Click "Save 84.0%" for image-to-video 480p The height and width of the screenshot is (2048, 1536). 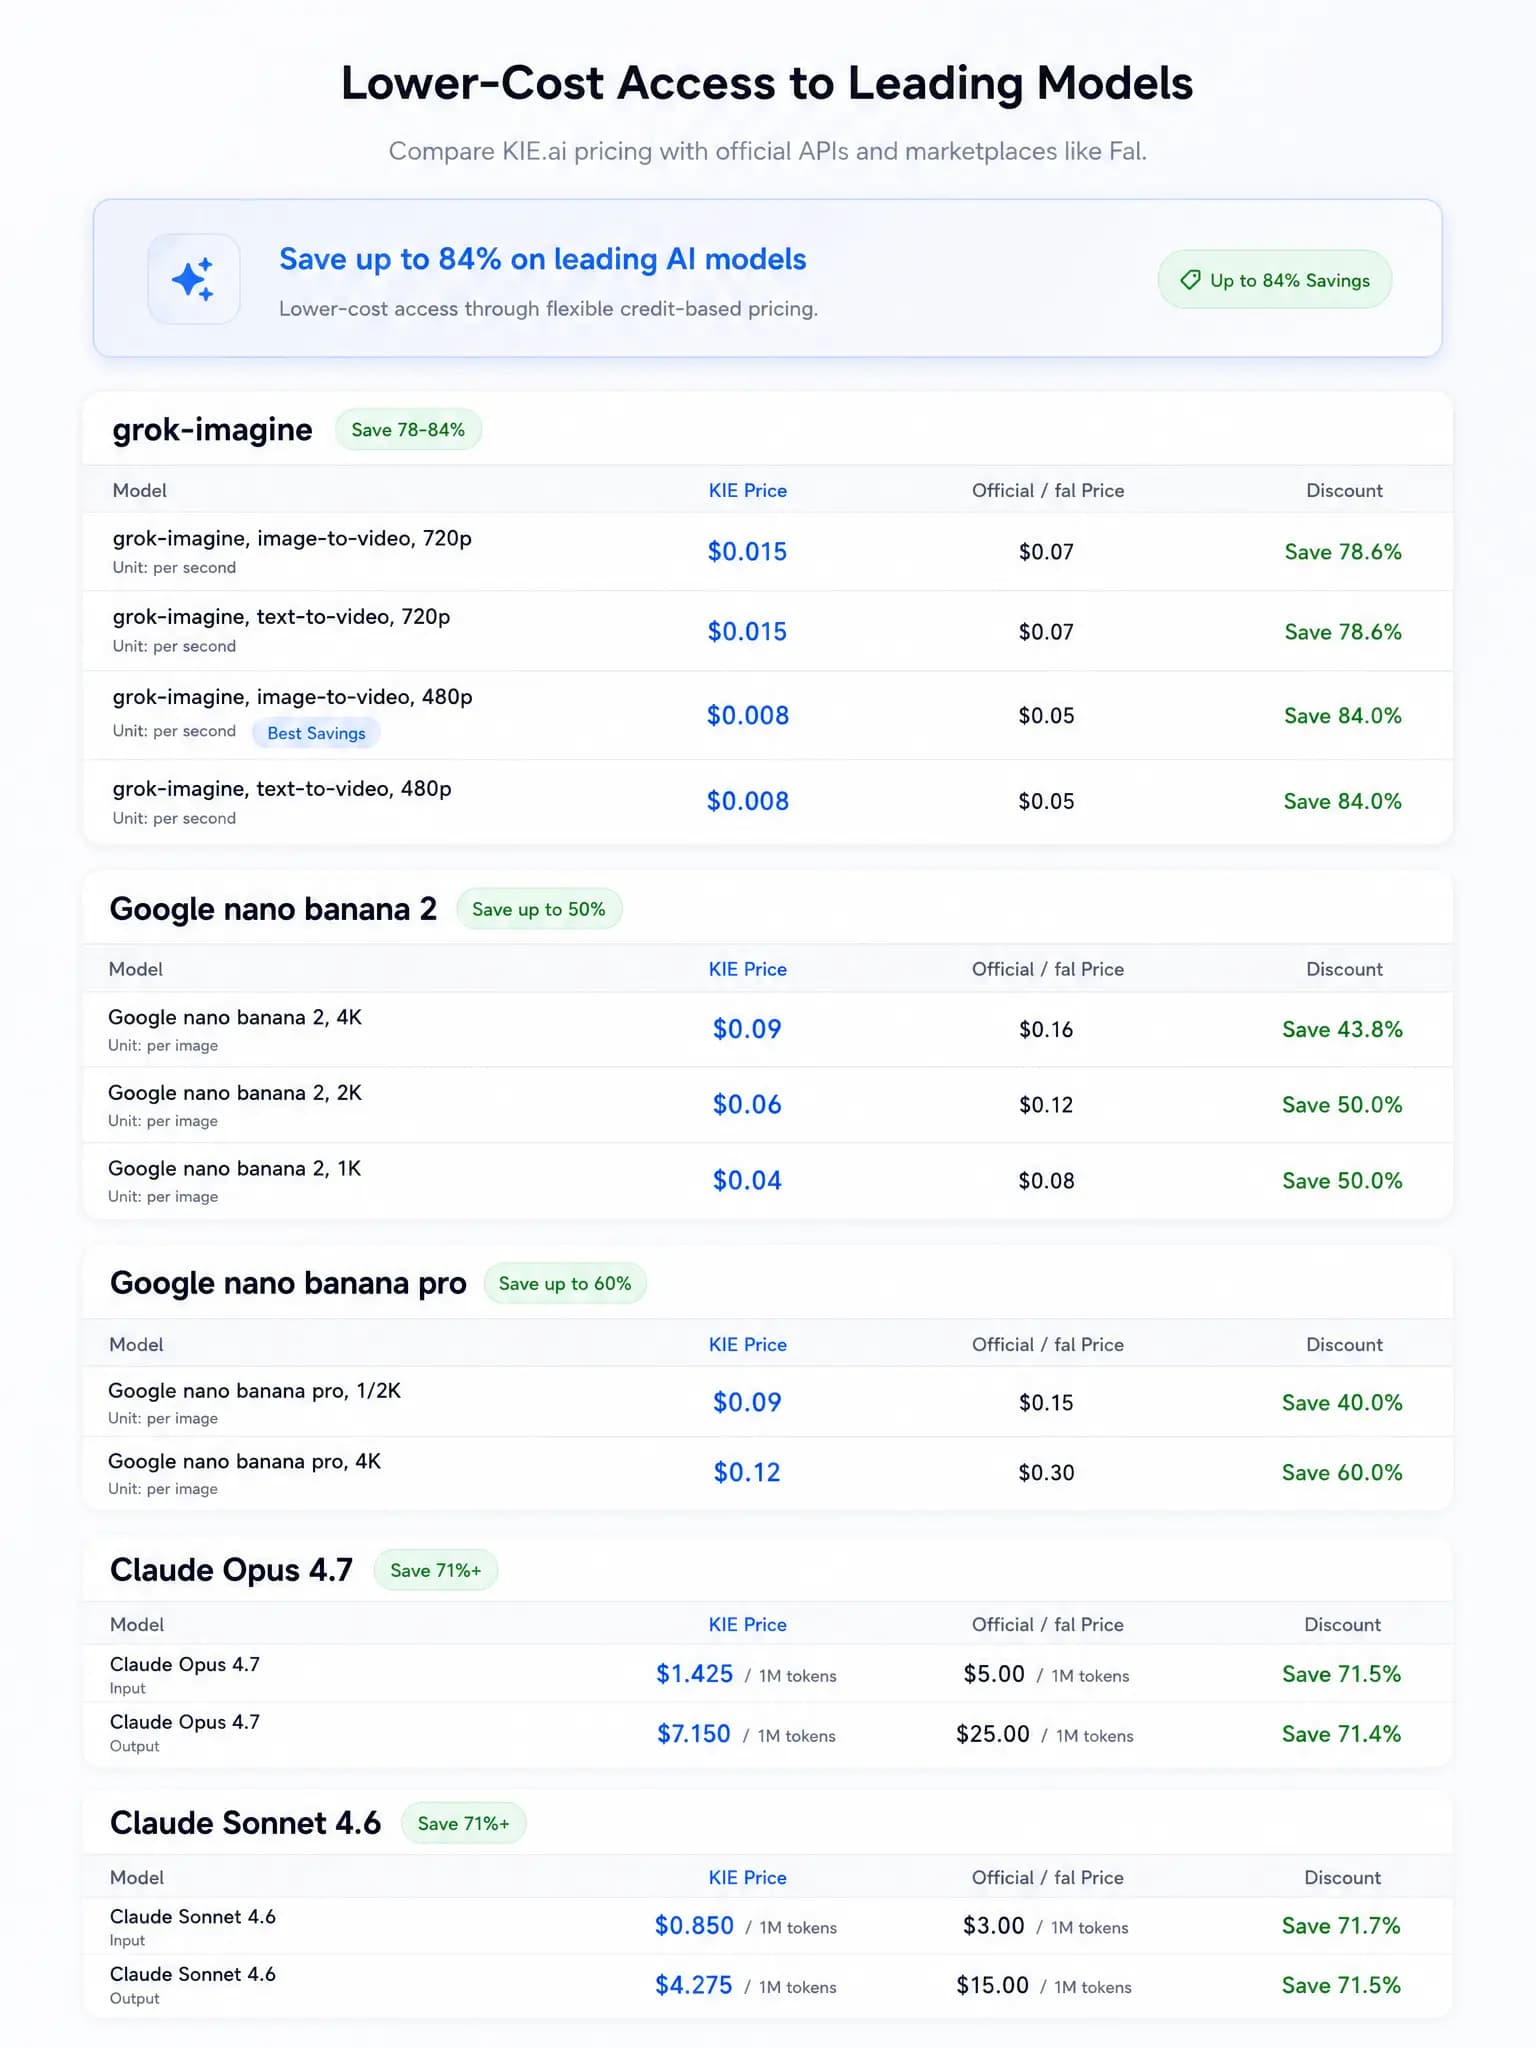click(1343, 716)
